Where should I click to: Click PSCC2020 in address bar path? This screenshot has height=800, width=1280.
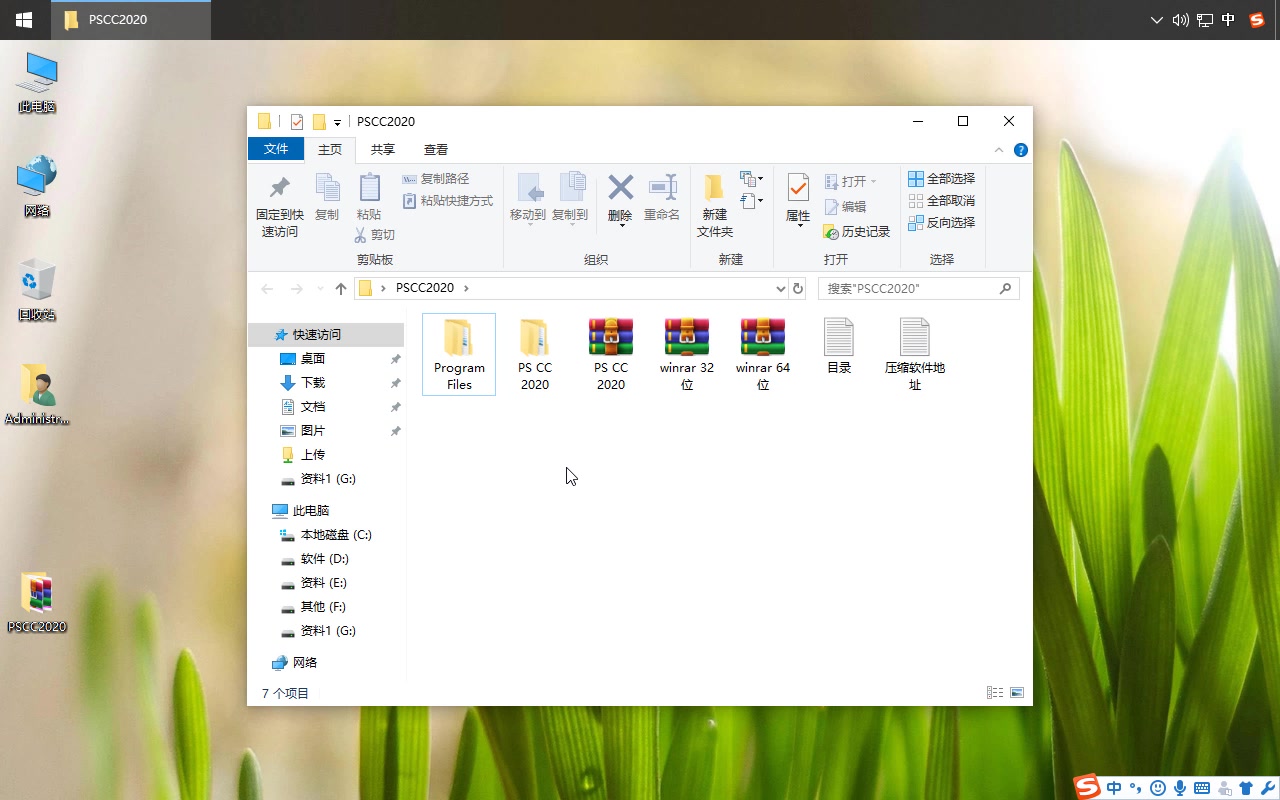pyautogui.click(x=425, y=288)
